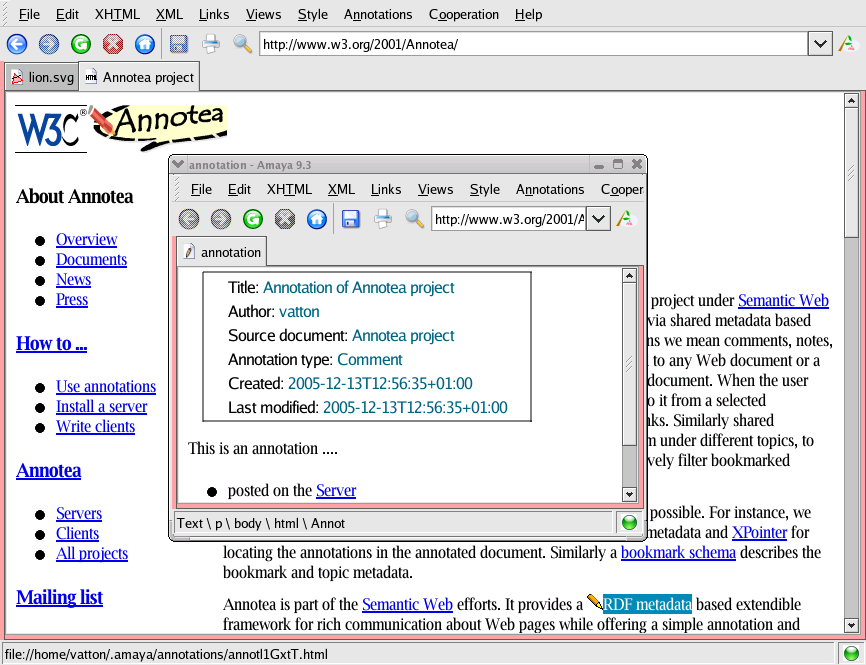
Task: Click the Back arrow in main toolbar
Action: pyautogui.click(x=16, y=44)
